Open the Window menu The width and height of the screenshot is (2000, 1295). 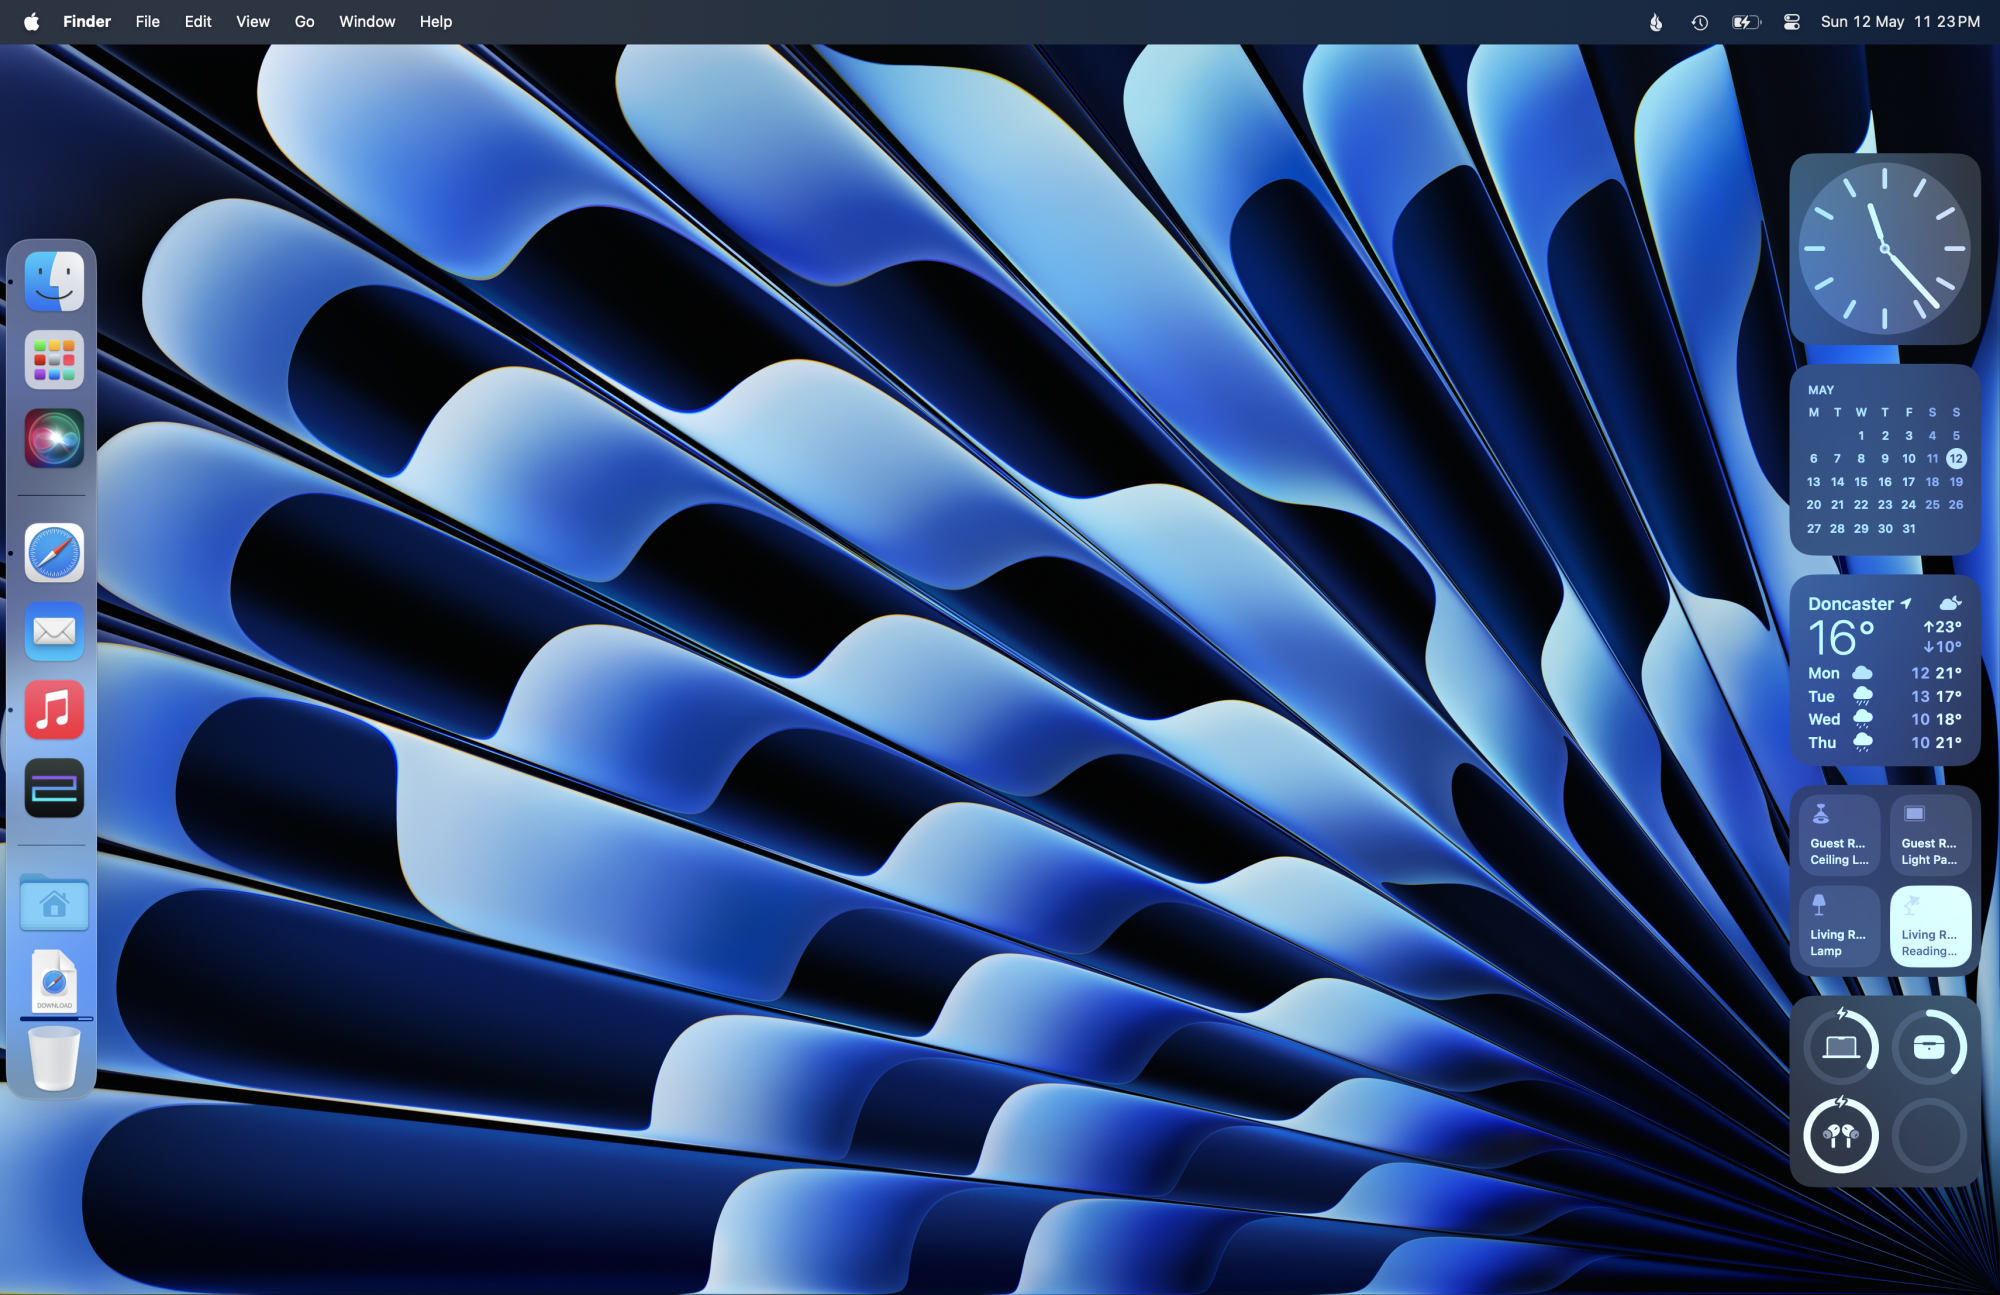pyautogui.click(x=367, y=21)
